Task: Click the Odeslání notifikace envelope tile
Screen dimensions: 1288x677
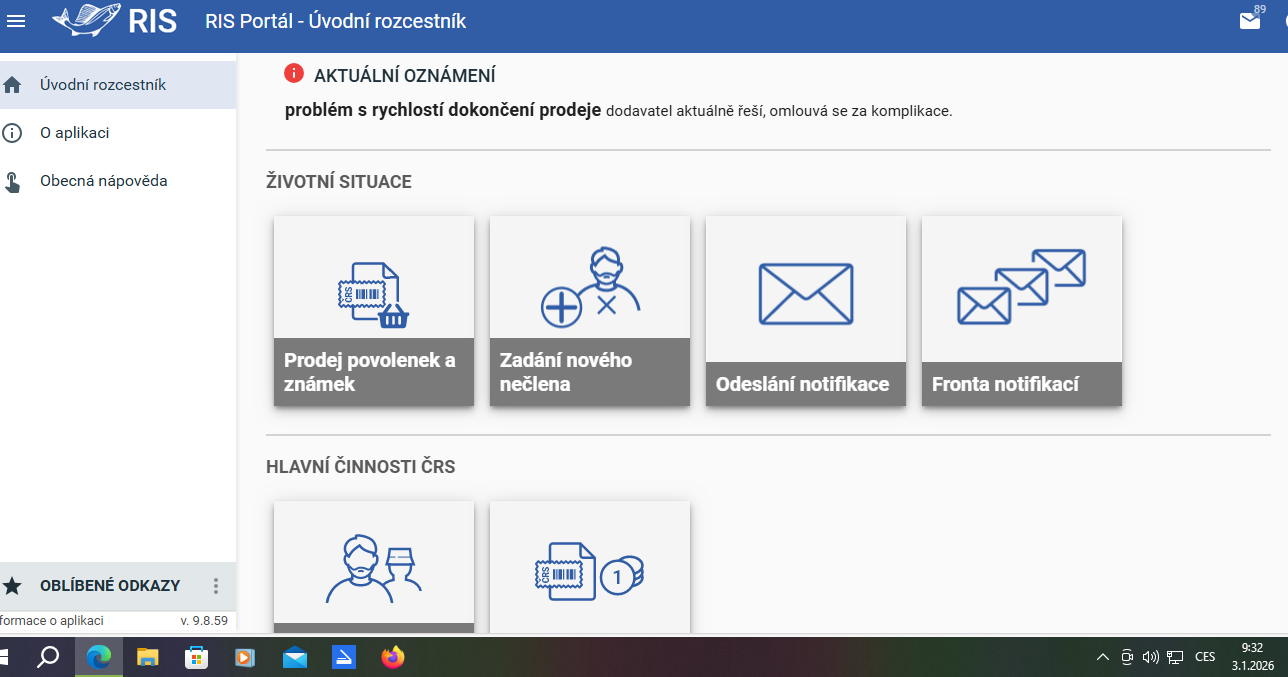Action: click(x=806, y=311)
